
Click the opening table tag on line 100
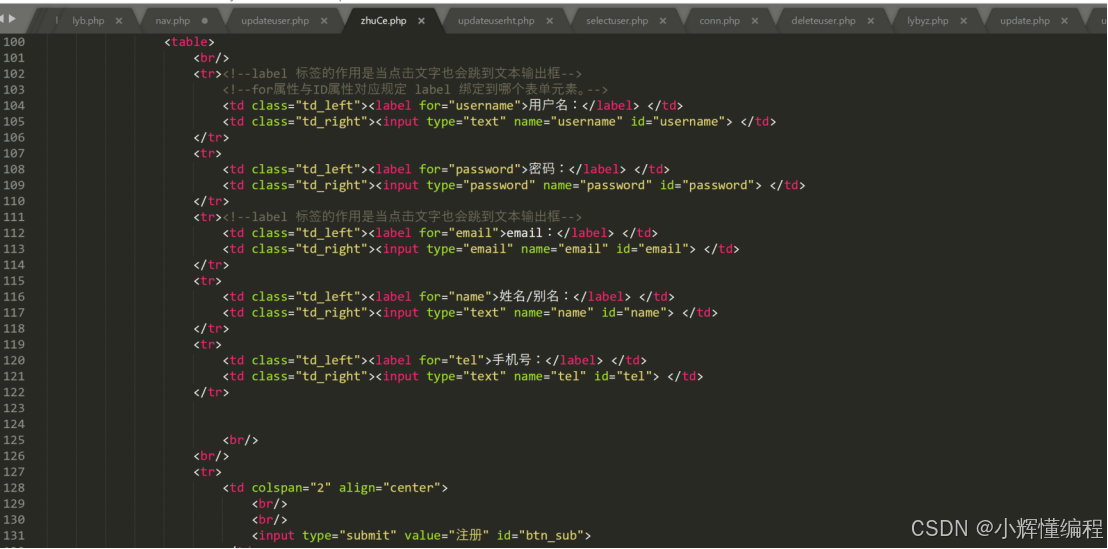(189, 42)
